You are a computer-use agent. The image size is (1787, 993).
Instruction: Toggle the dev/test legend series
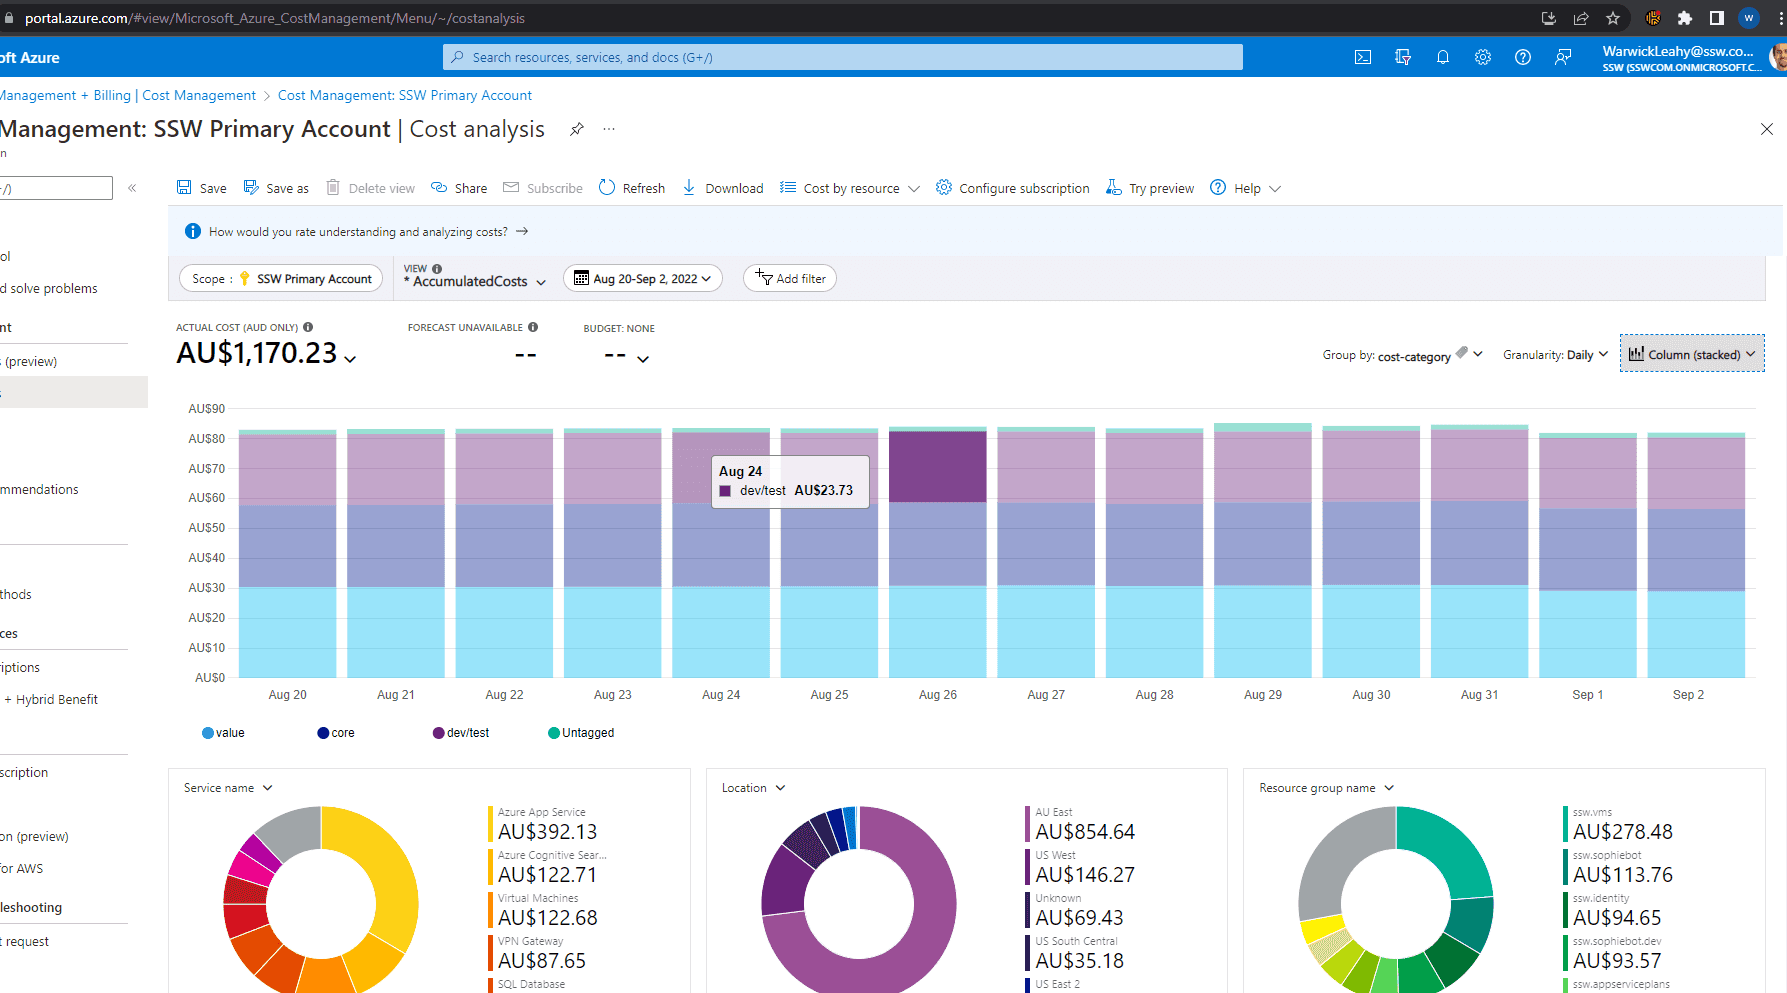[x=461, y=733]
